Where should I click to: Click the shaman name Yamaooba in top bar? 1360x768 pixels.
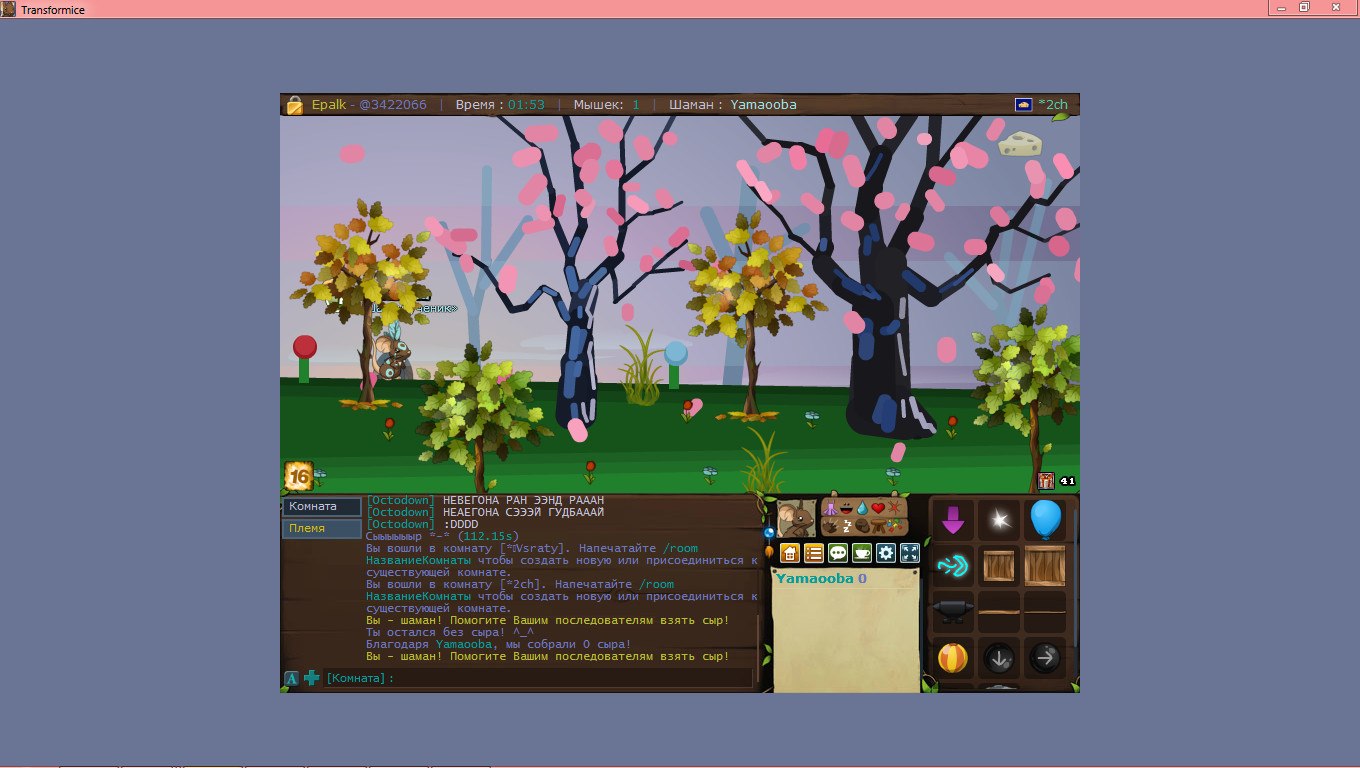(763, 104)
